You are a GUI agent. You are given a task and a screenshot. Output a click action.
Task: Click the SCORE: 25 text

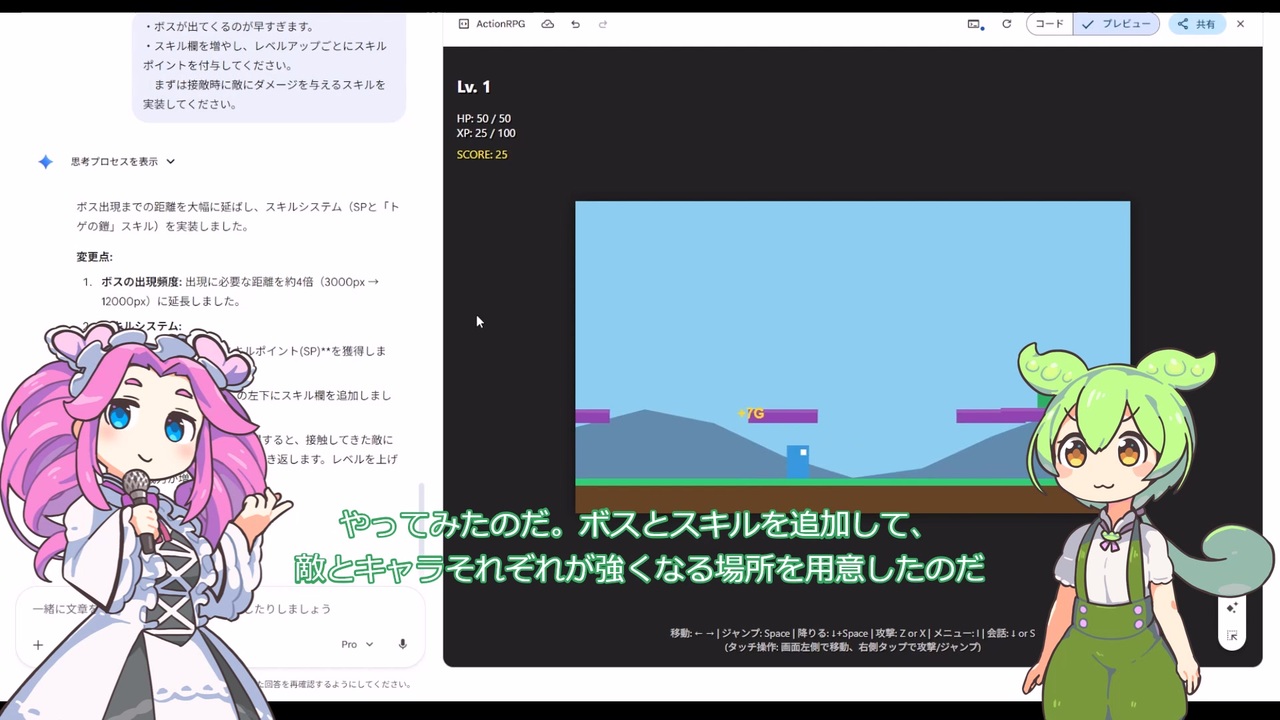pyautogui.click(x=482, y=155)
